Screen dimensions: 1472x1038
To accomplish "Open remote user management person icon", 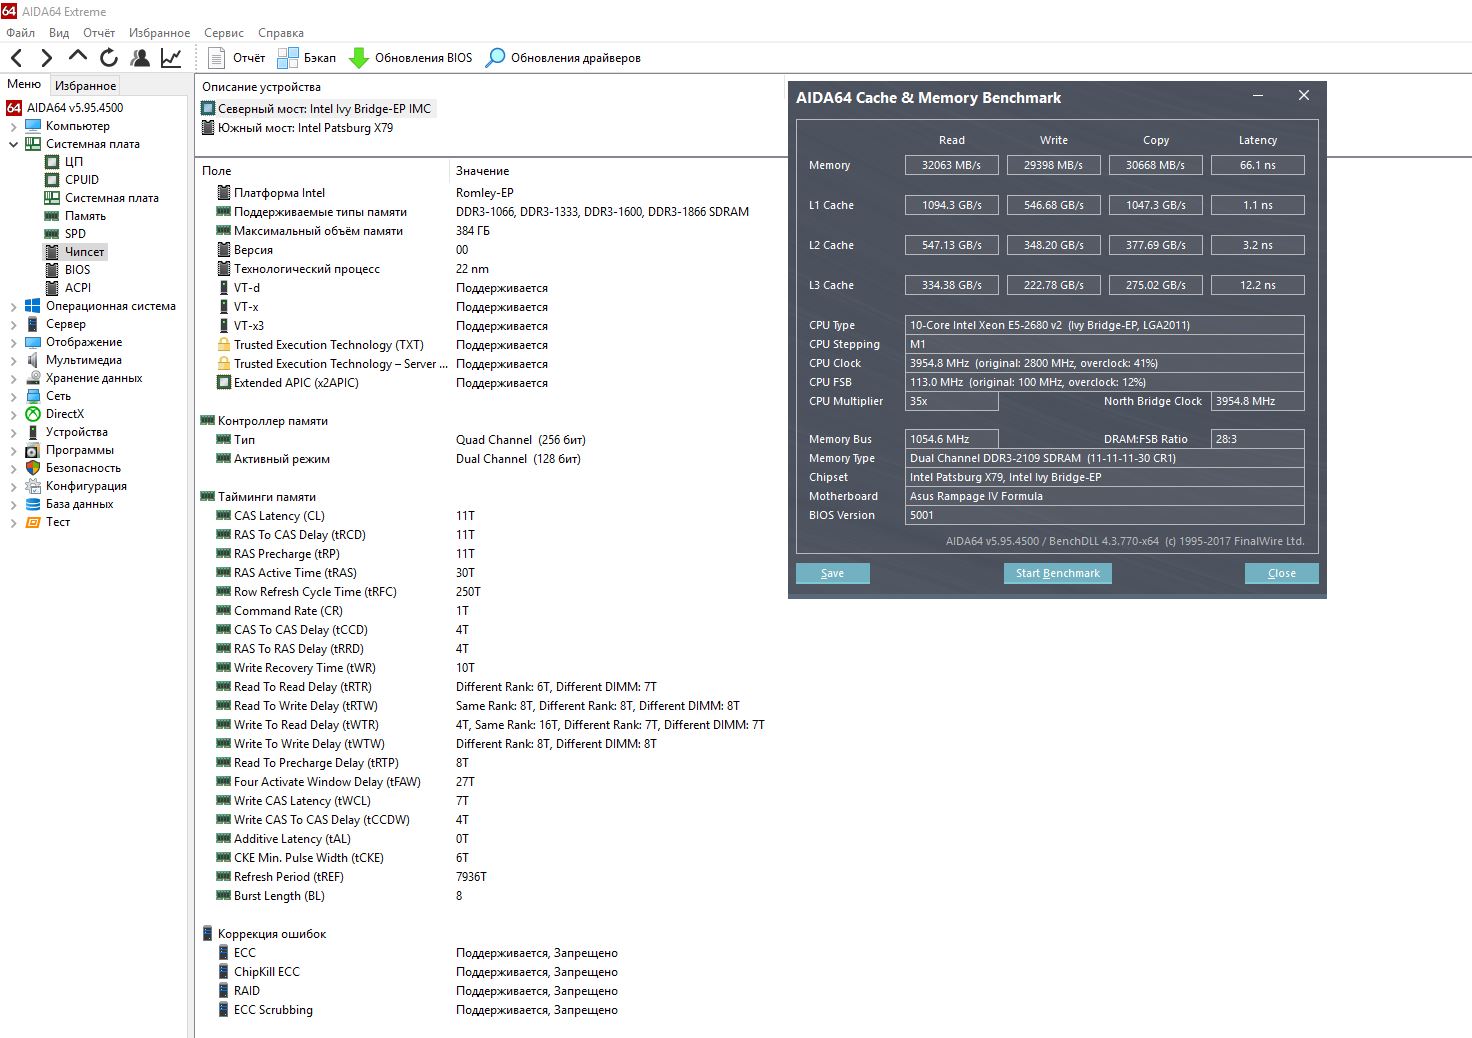I will pos(140,58).
